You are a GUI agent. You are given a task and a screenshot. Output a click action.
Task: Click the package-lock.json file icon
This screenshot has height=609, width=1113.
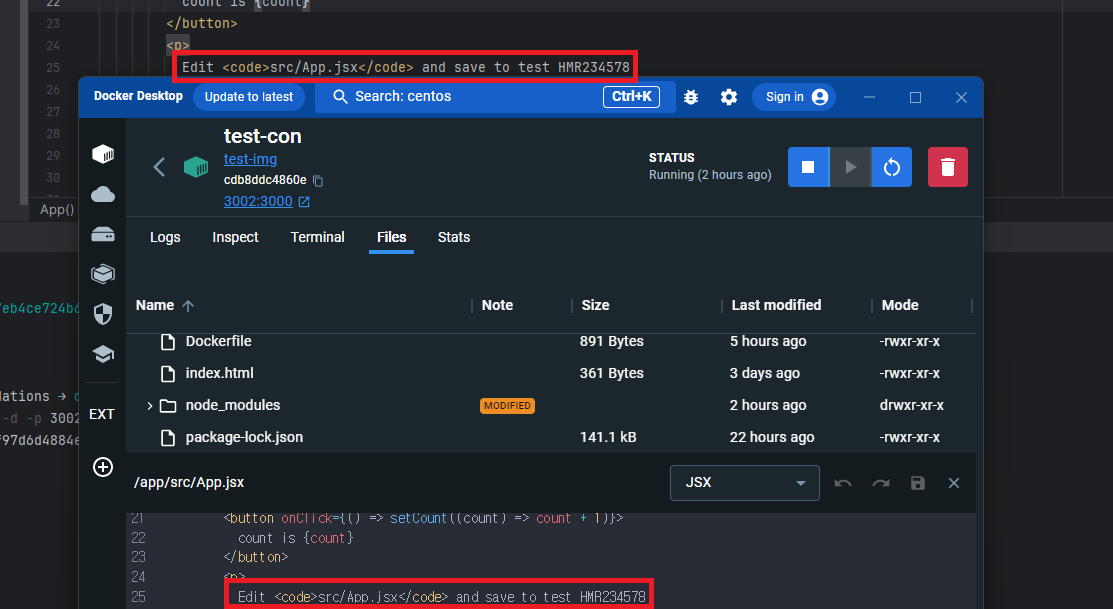click(168, 438)
